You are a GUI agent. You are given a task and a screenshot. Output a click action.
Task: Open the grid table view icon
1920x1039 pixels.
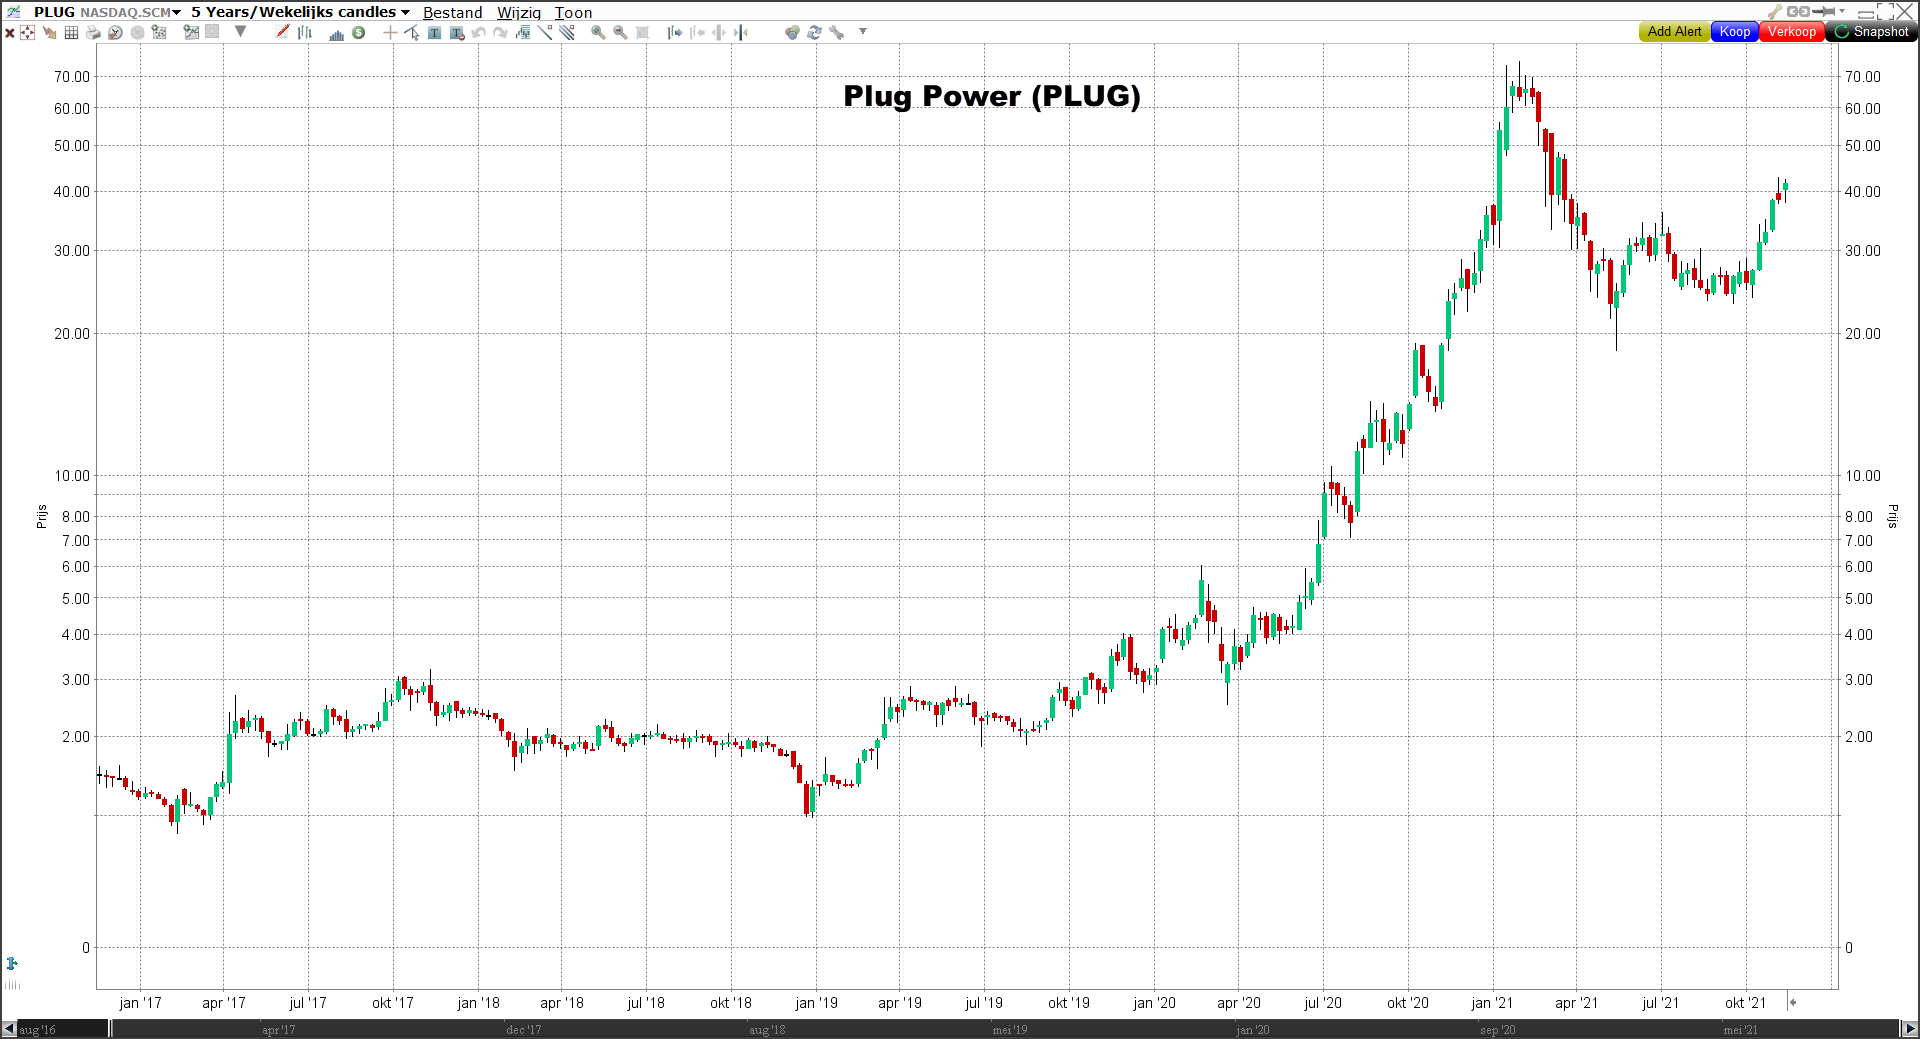tap(71, 32)
